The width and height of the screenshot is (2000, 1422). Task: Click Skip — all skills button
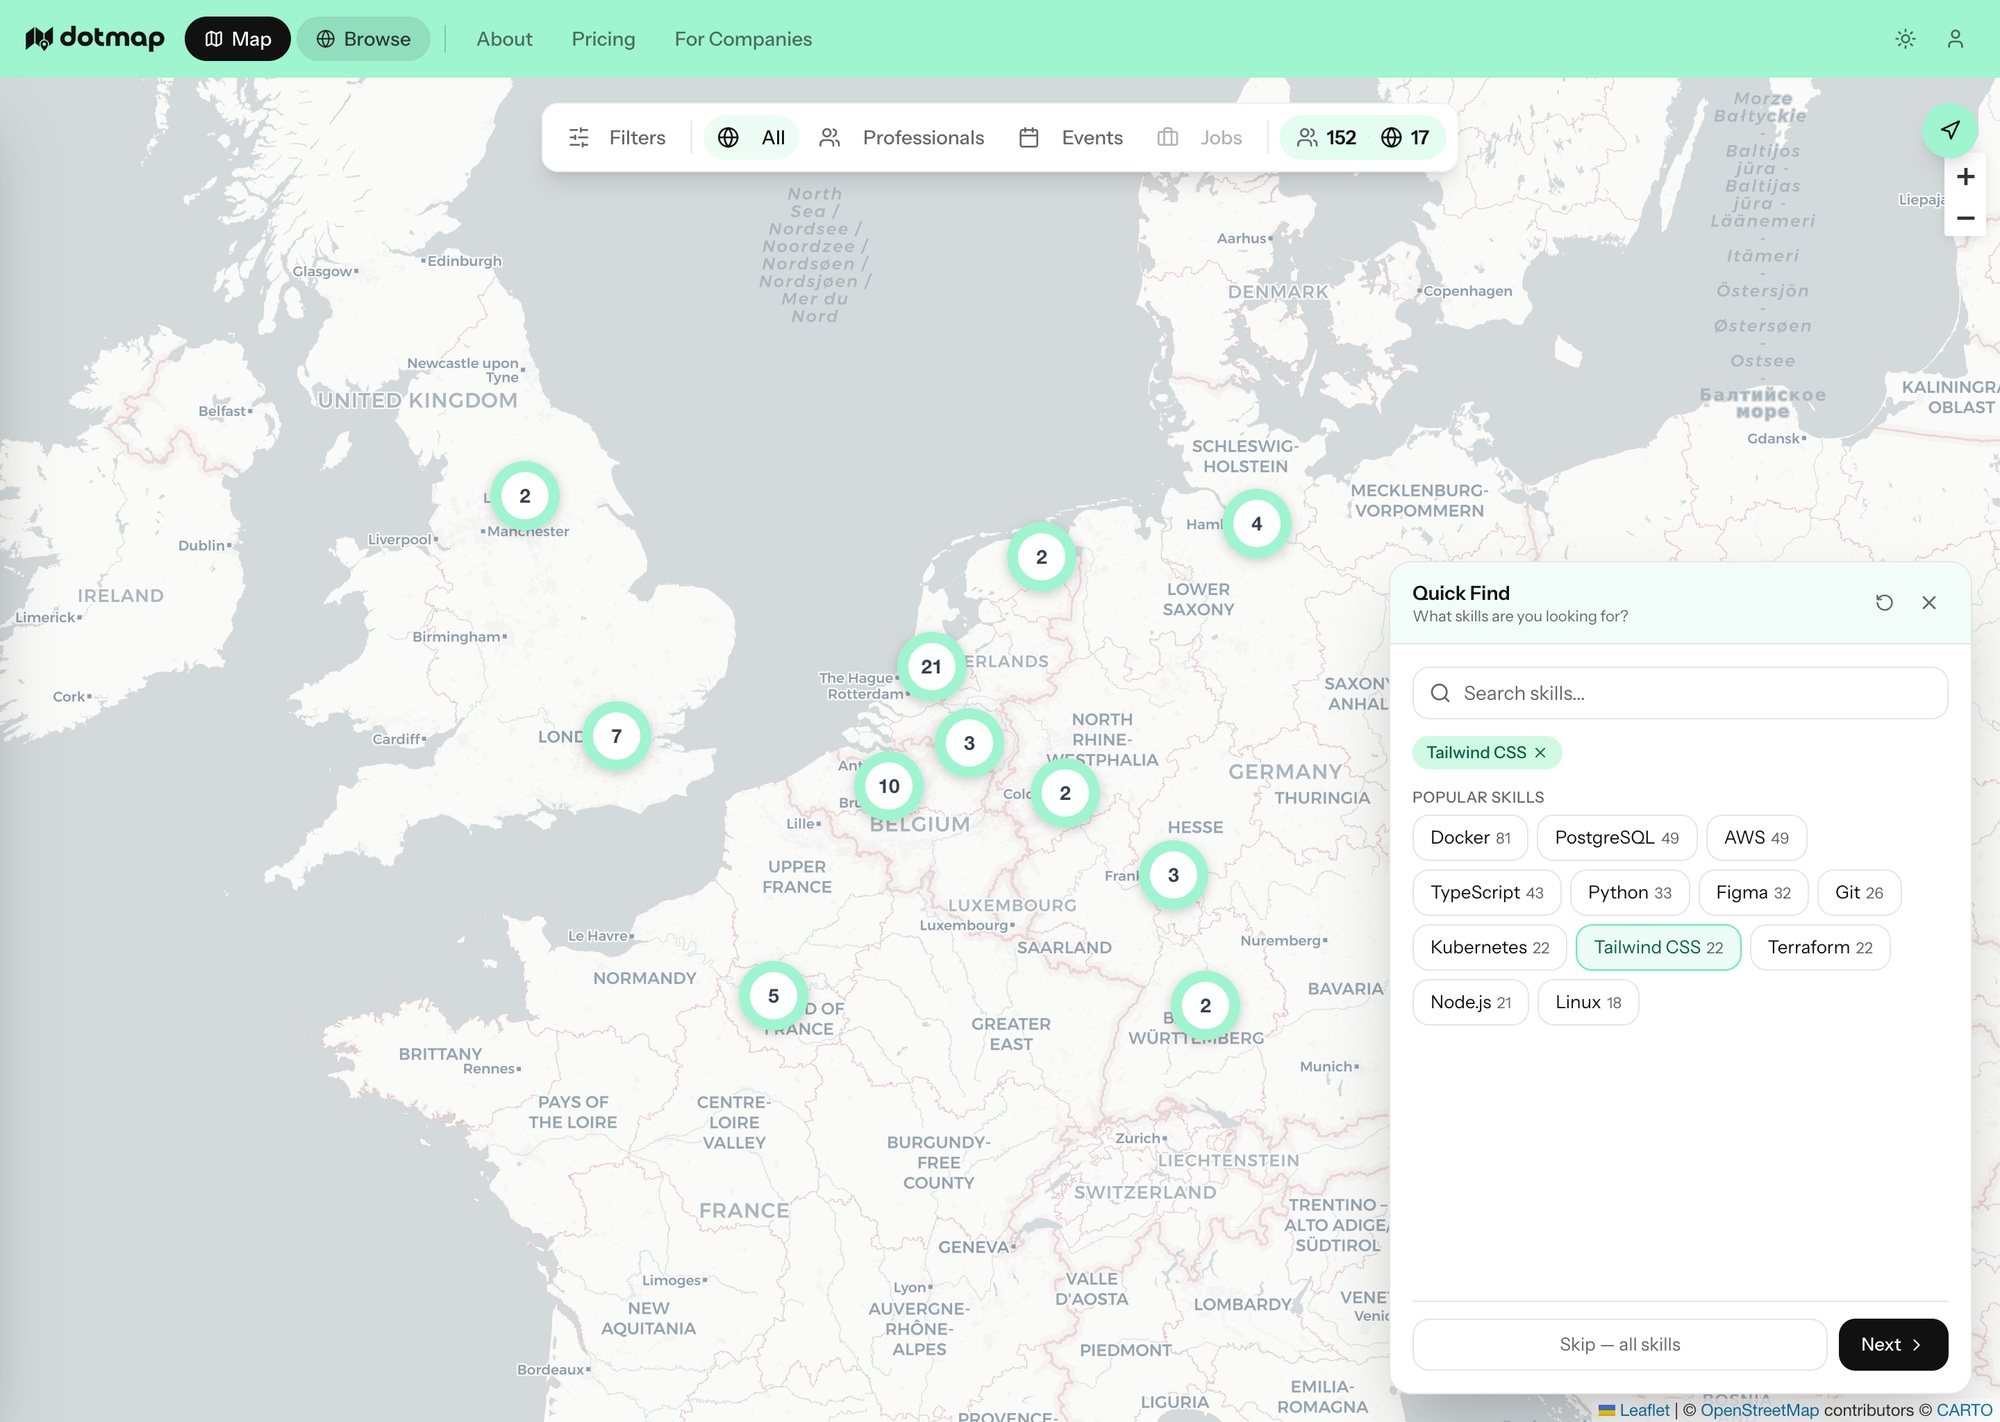[x=1619, y=1345]
